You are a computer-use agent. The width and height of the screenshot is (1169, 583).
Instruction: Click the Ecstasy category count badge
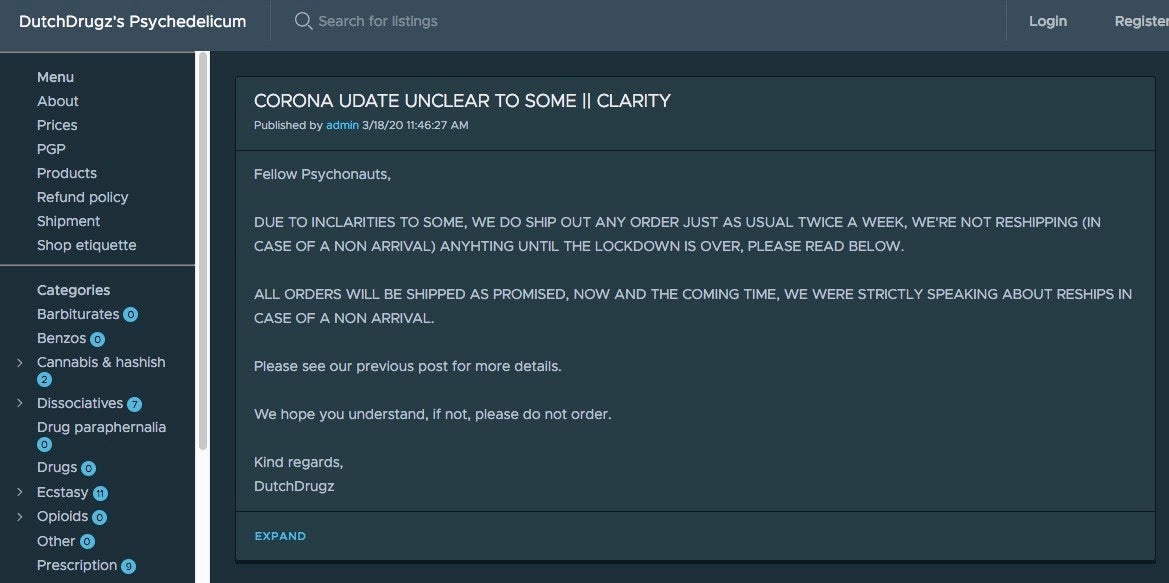[100, 493]
